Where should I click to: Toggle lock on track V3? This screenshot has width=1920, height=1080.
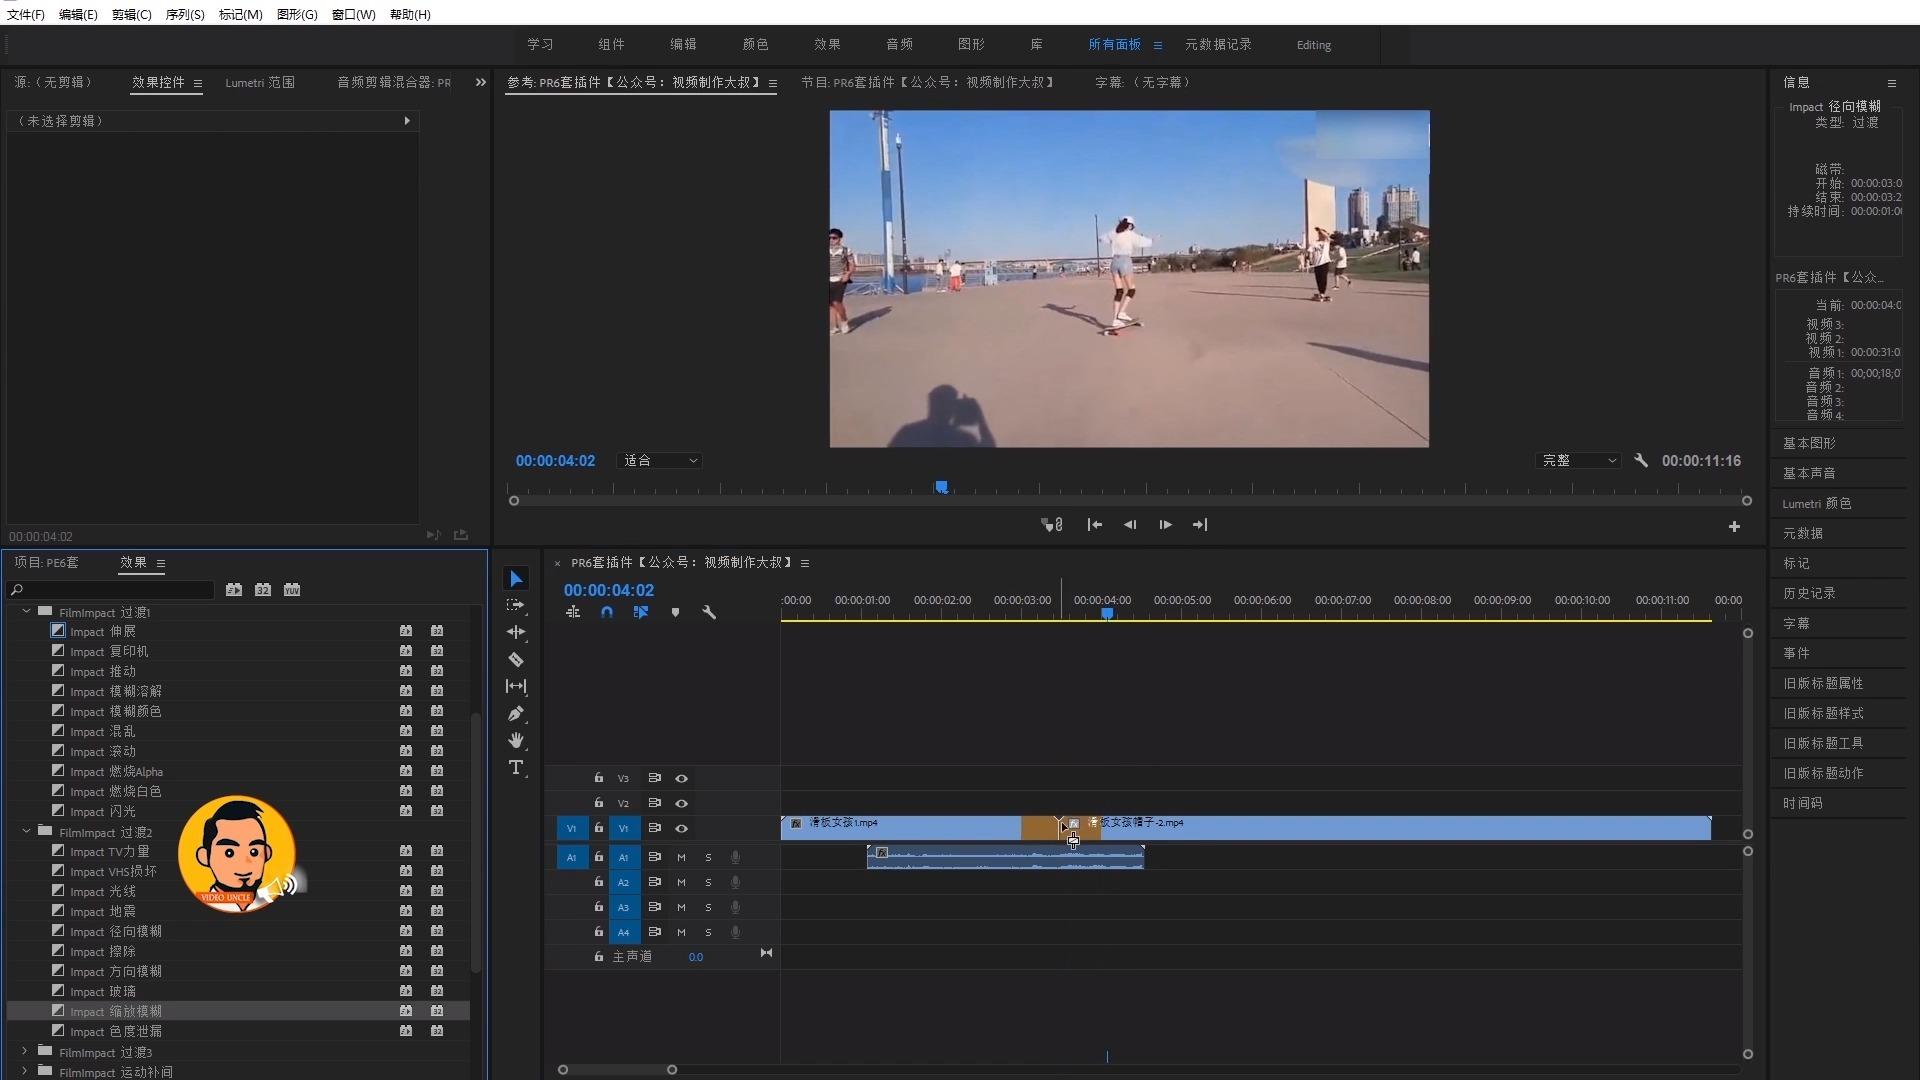coord(598,778)
